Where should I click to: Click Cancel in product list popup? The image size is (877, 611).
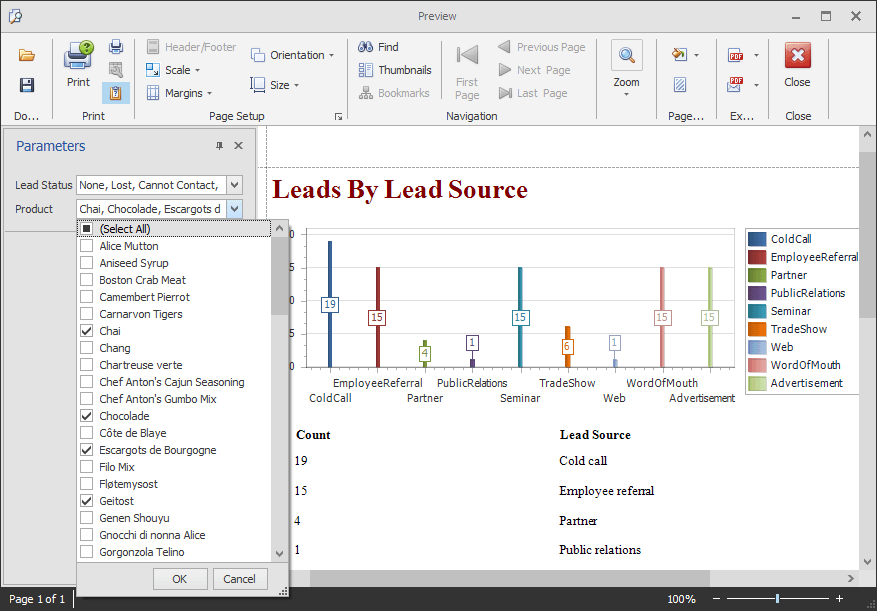(239, 579)
